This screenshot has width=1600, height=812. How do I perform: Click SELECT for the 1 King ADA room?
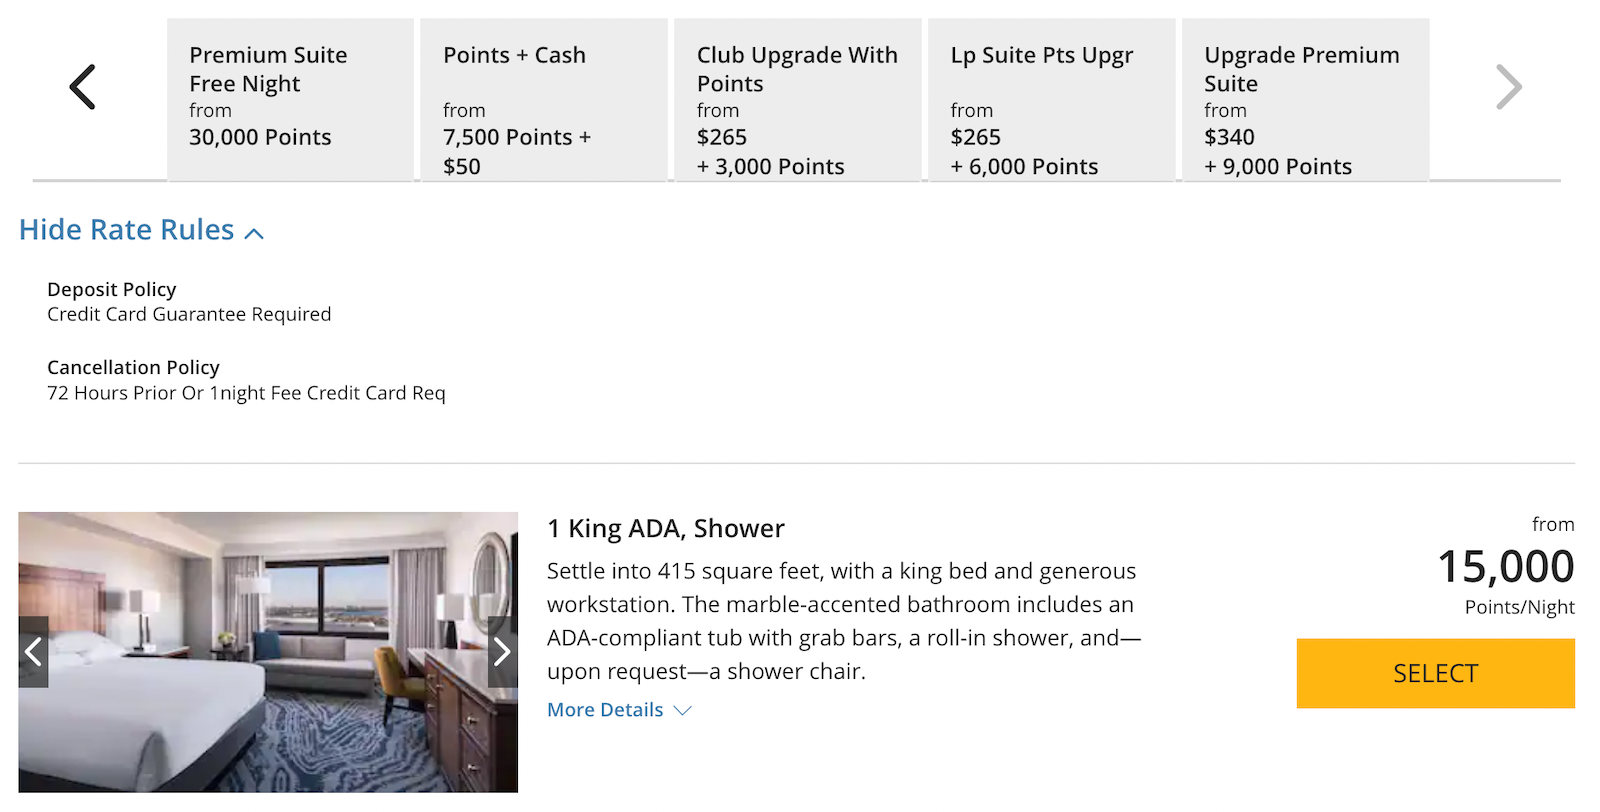[1435, 673]
